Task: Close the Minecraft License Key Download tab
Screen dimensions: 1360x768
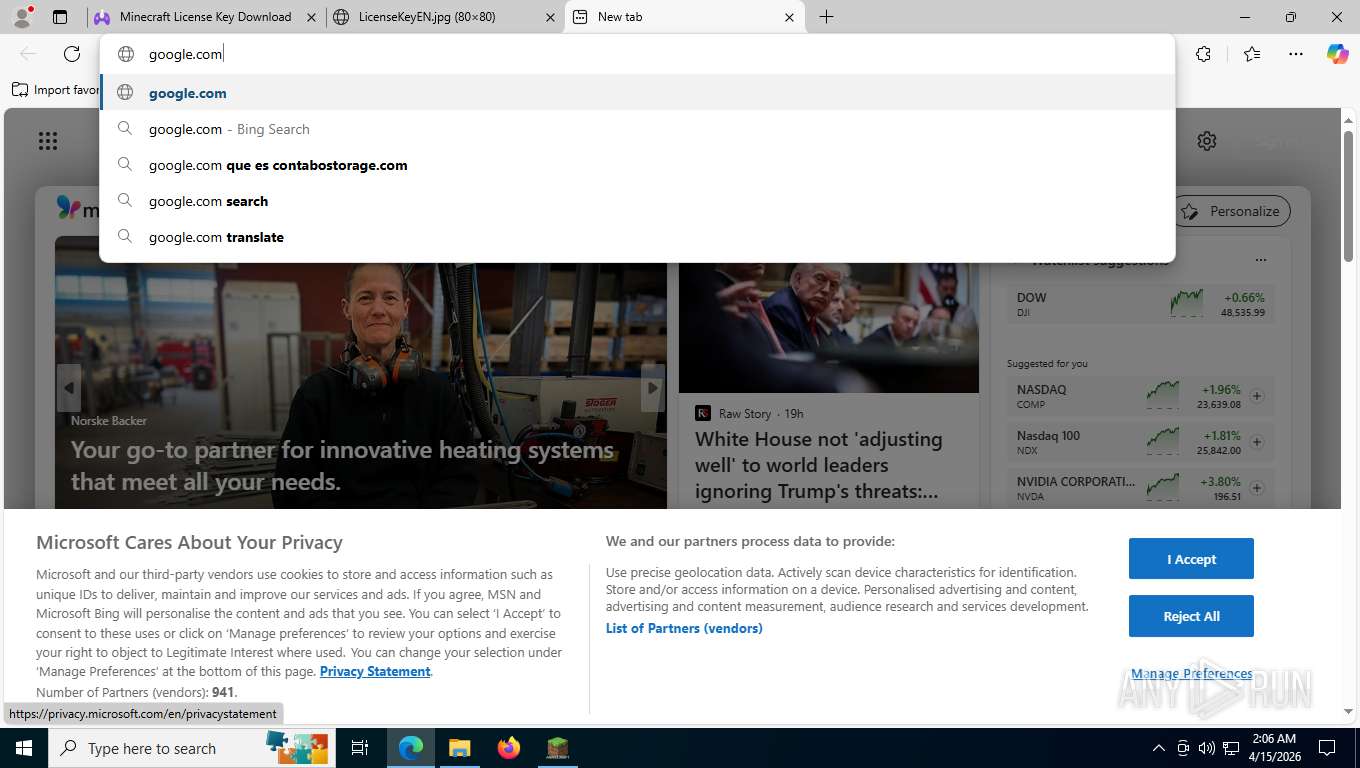Action: click(312, 17)
